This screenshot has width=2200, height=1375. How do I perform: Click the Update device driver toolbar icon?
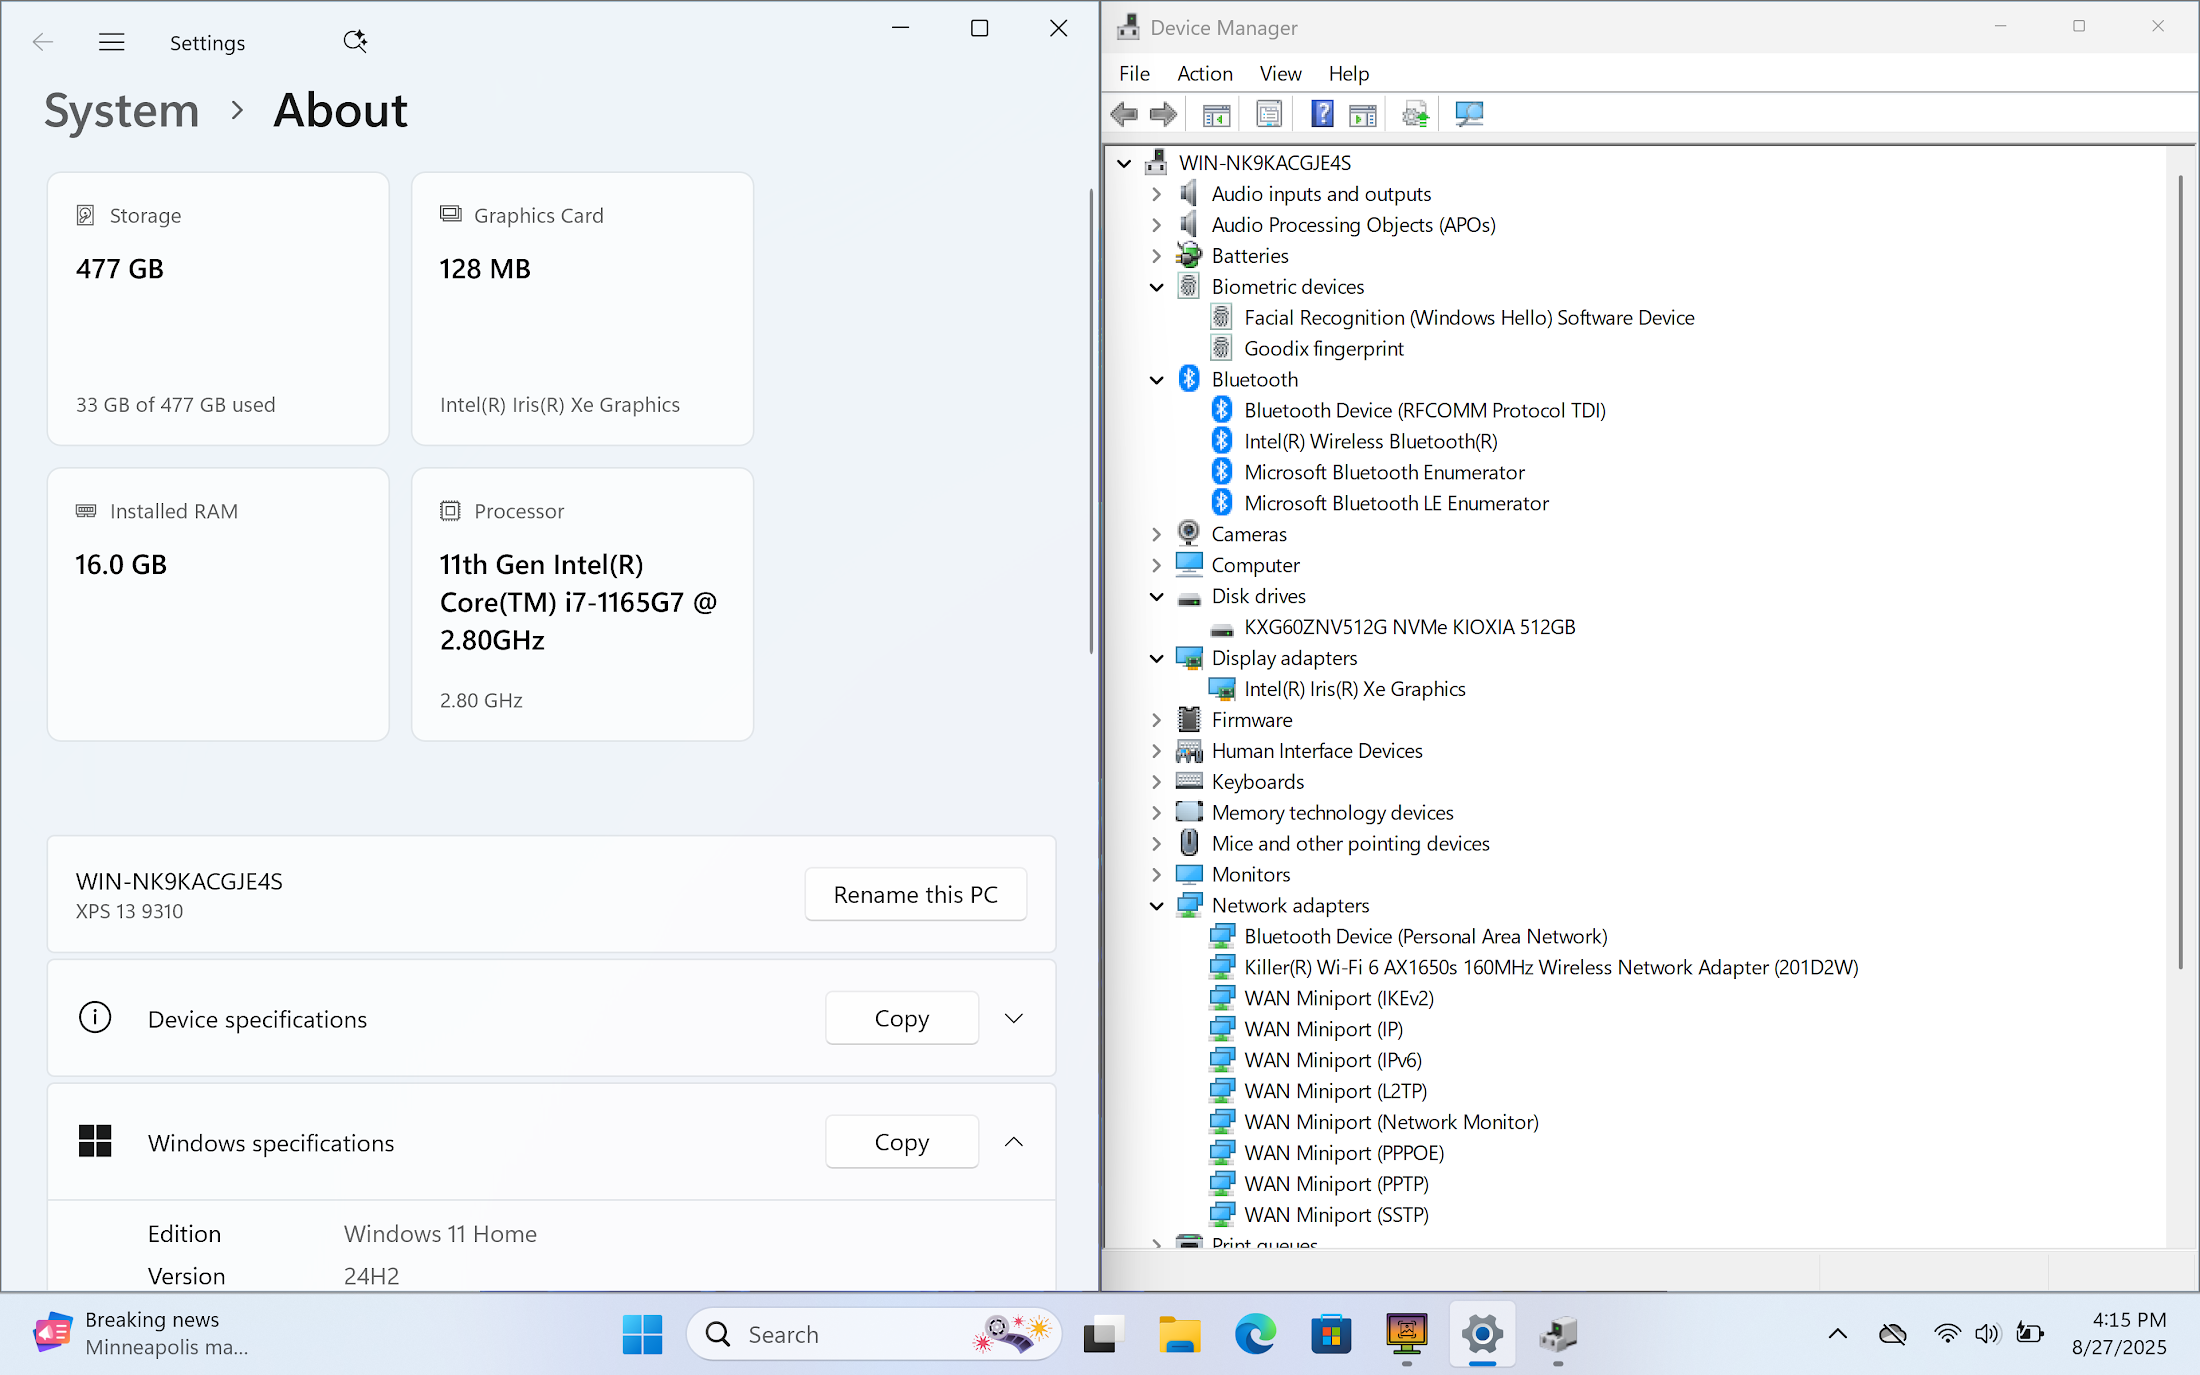pyautogui.click(x=1415, y=114)
